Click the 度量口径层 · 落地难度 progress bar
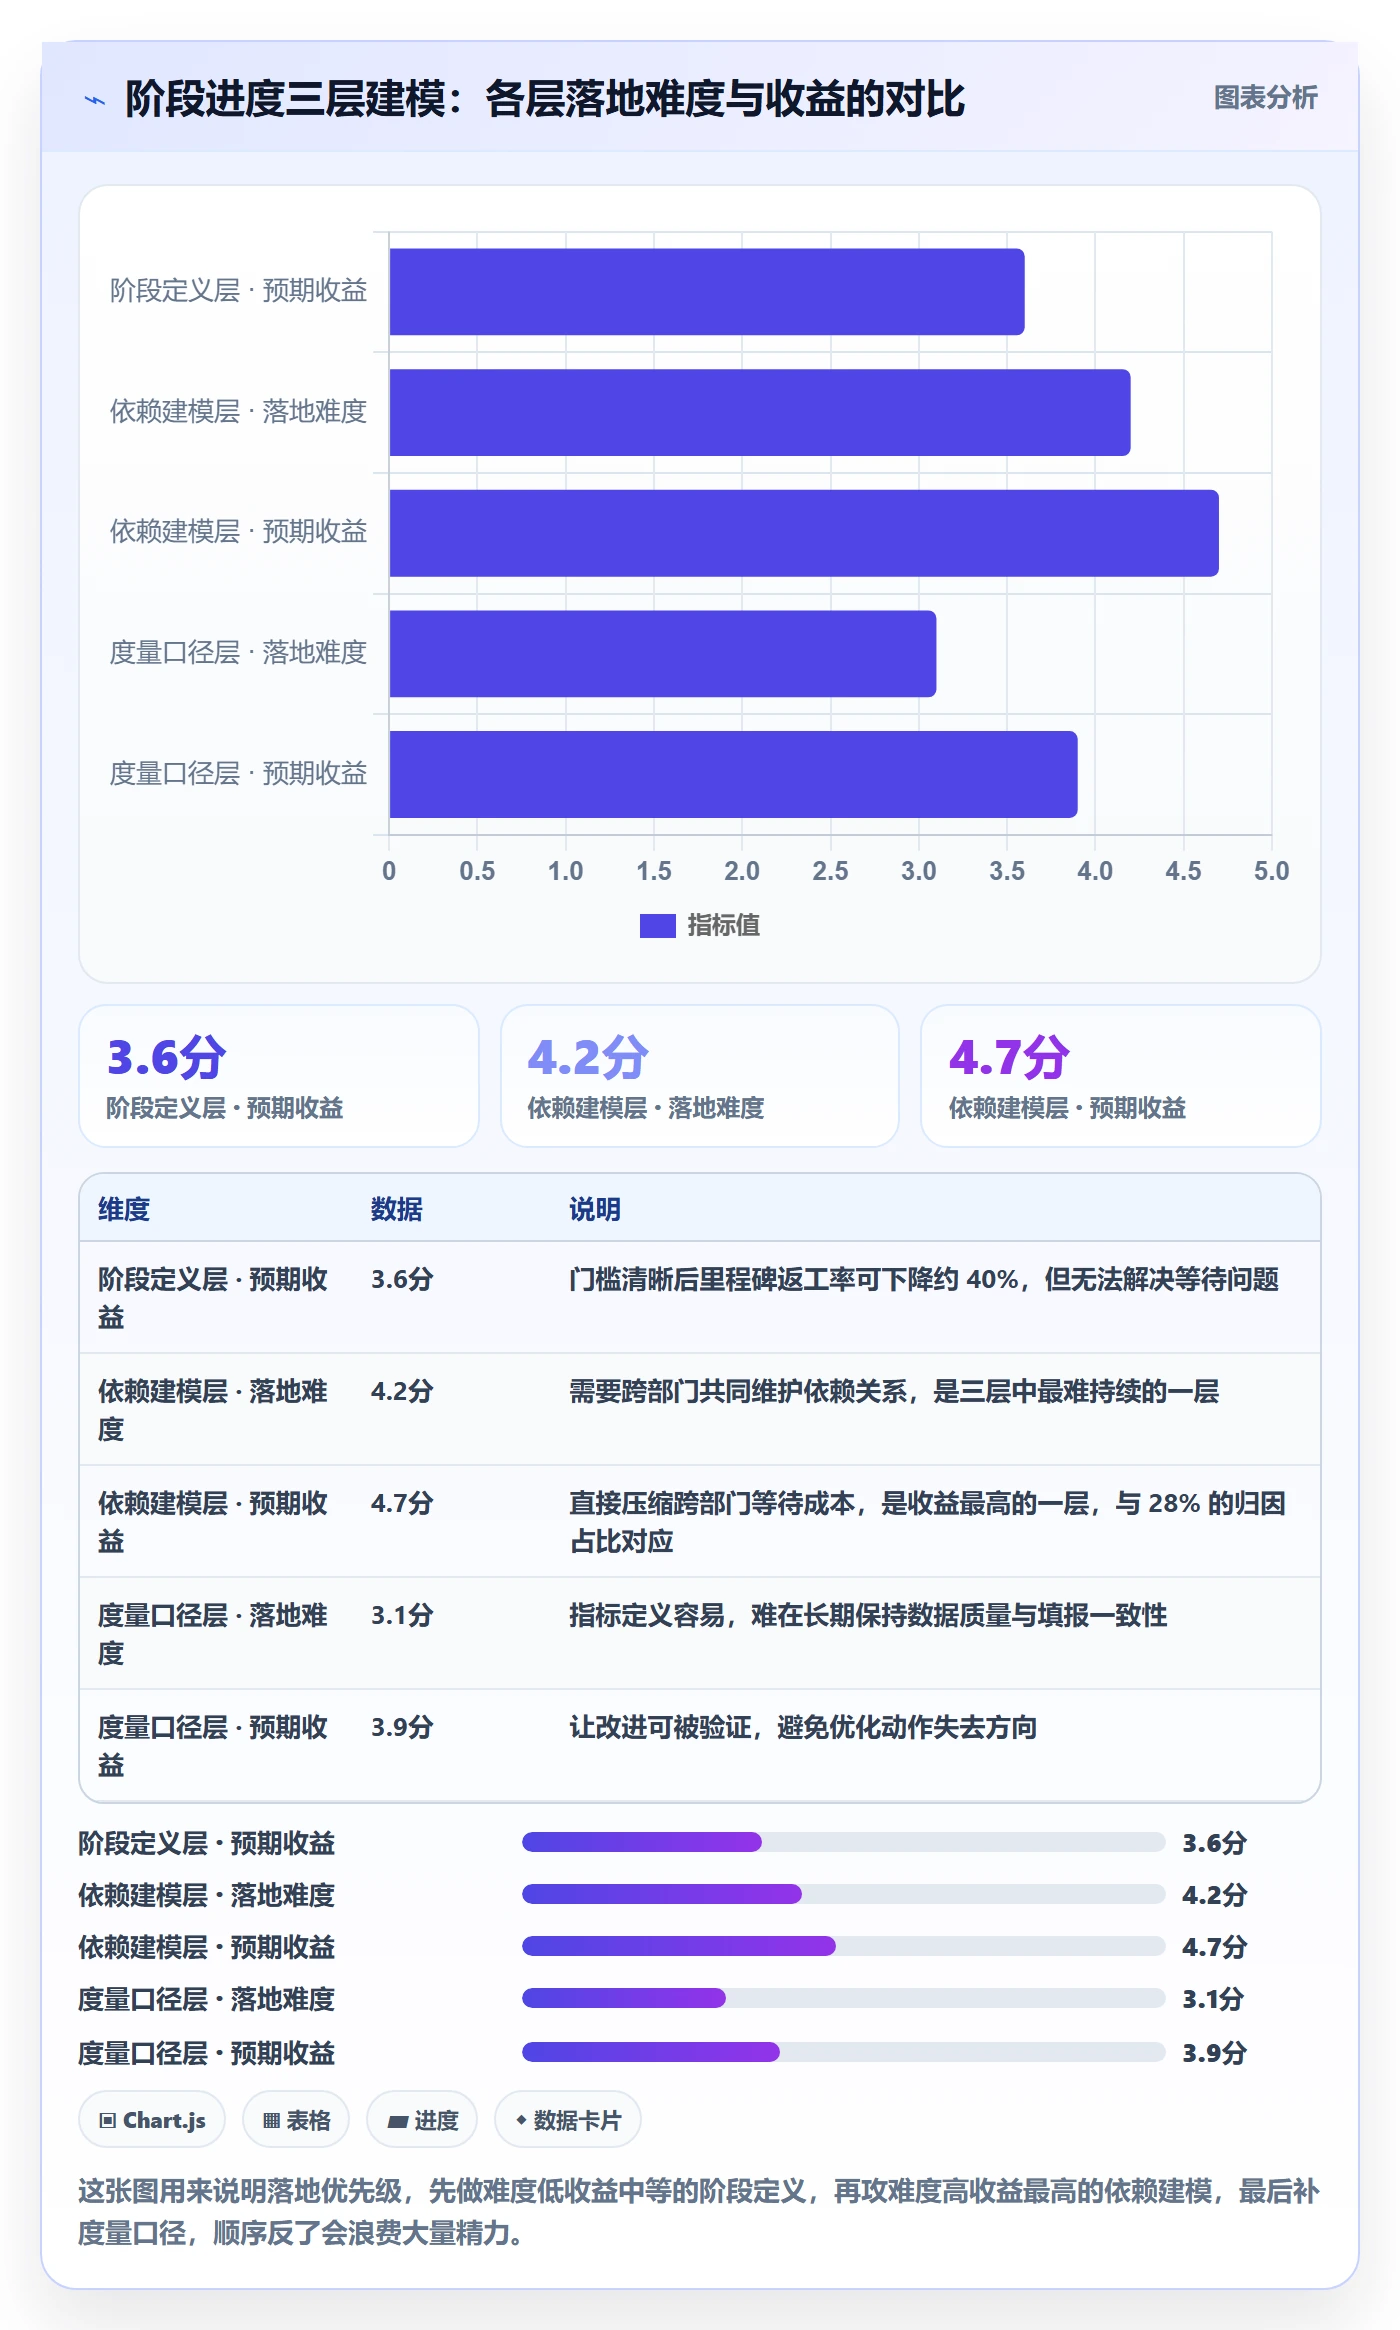Viewport: 1400px width, 2330px height. tap(844, 1998)
